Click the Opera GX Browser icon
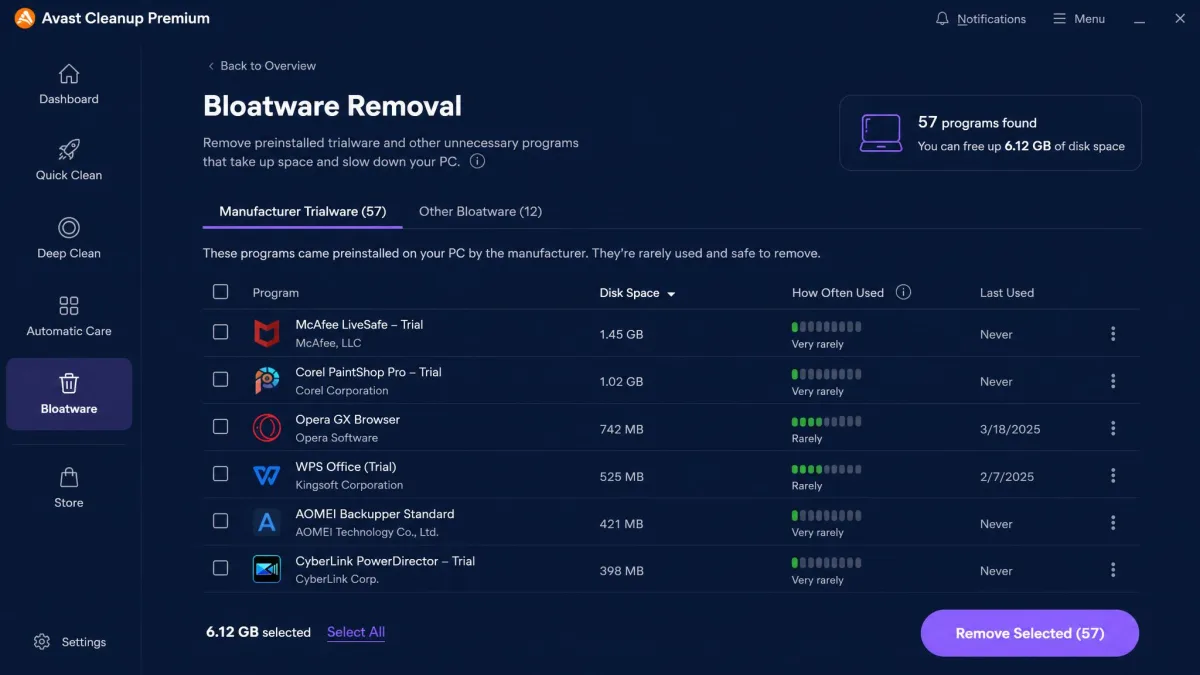This screenshot has width=1200, height=675. (x=267, y=428)
